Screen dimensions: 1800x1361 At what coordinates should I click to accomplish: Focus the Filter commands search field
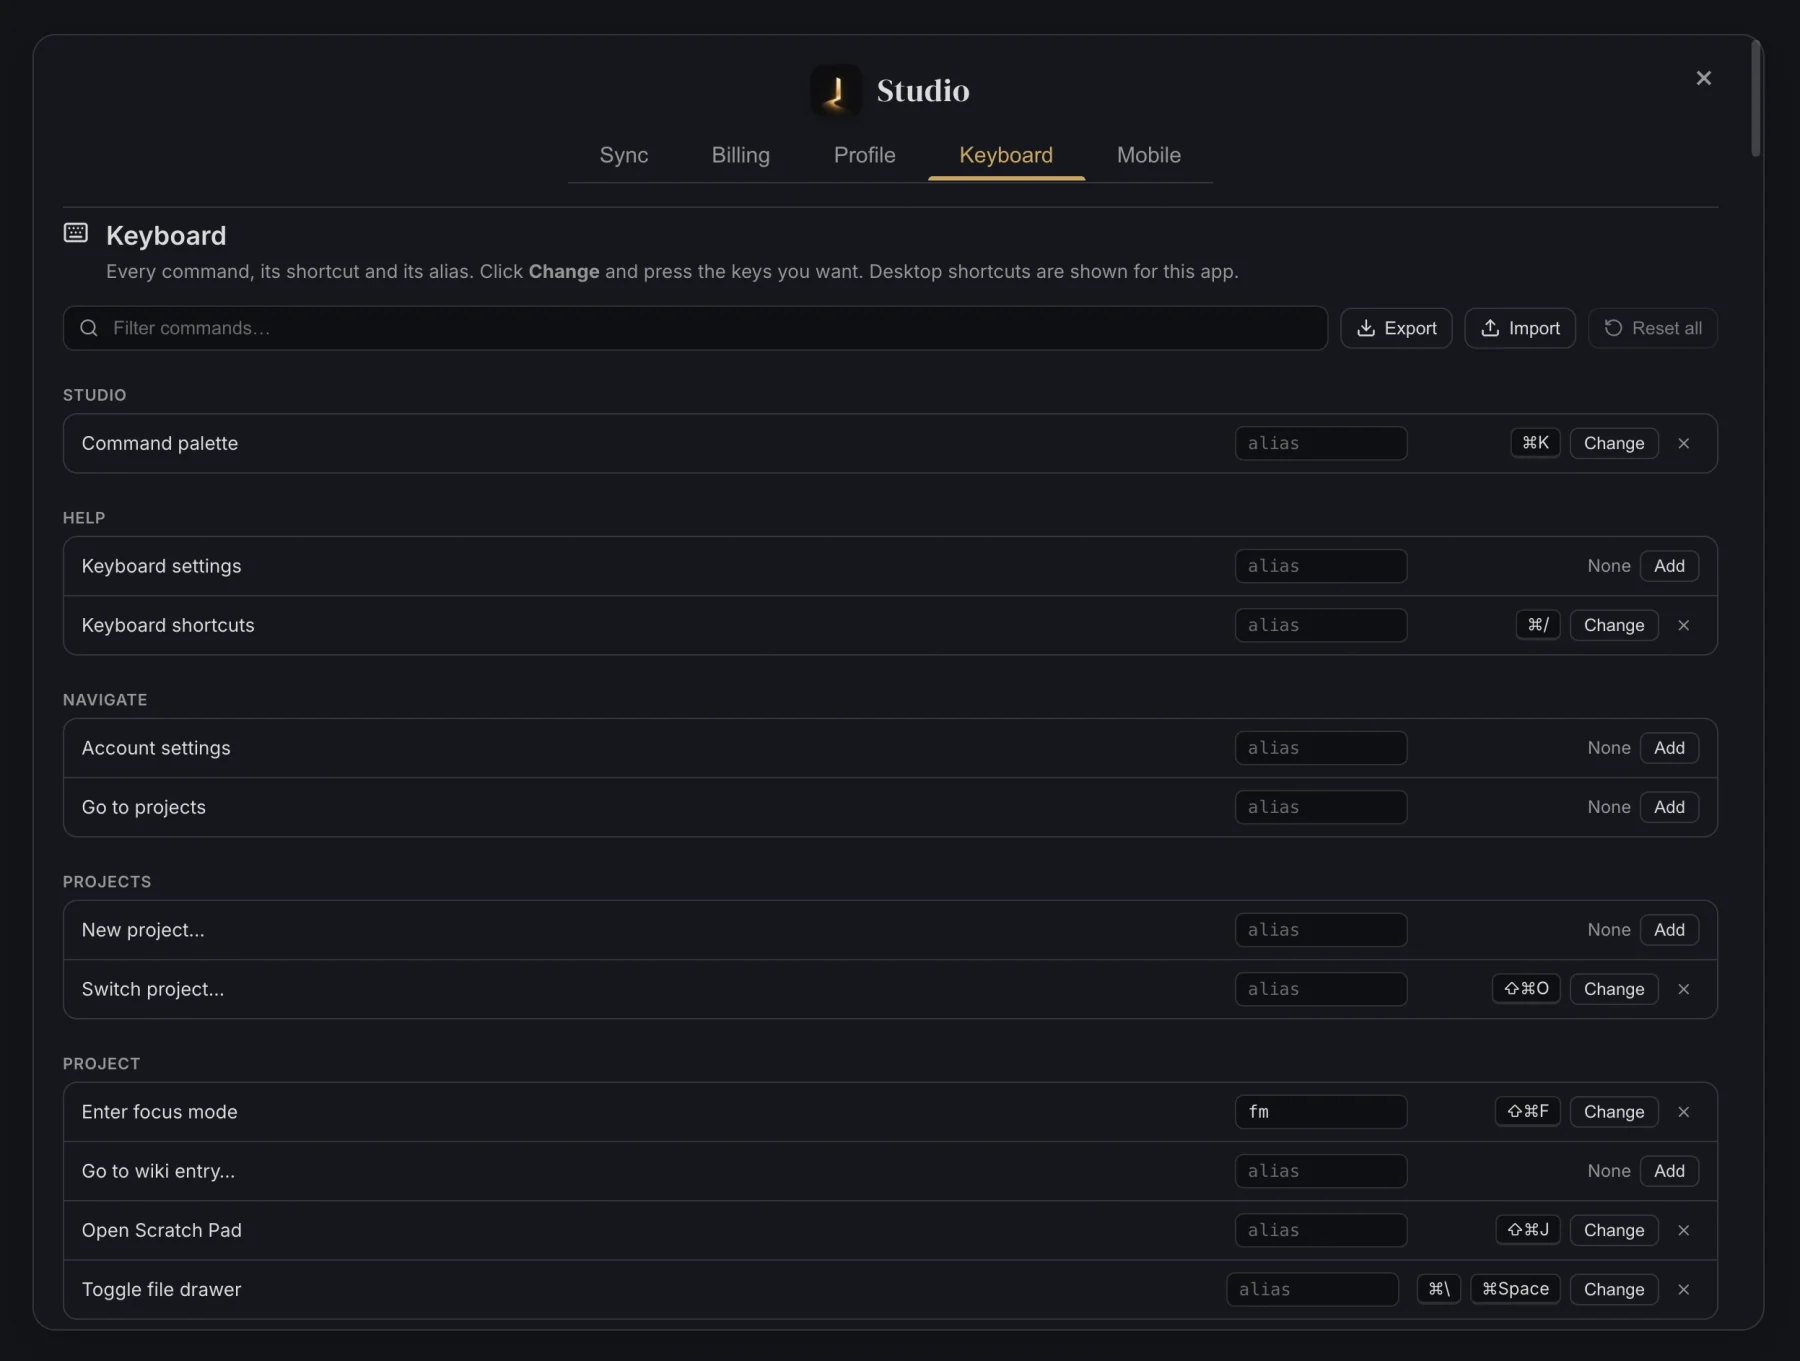(x=695, y=328)
